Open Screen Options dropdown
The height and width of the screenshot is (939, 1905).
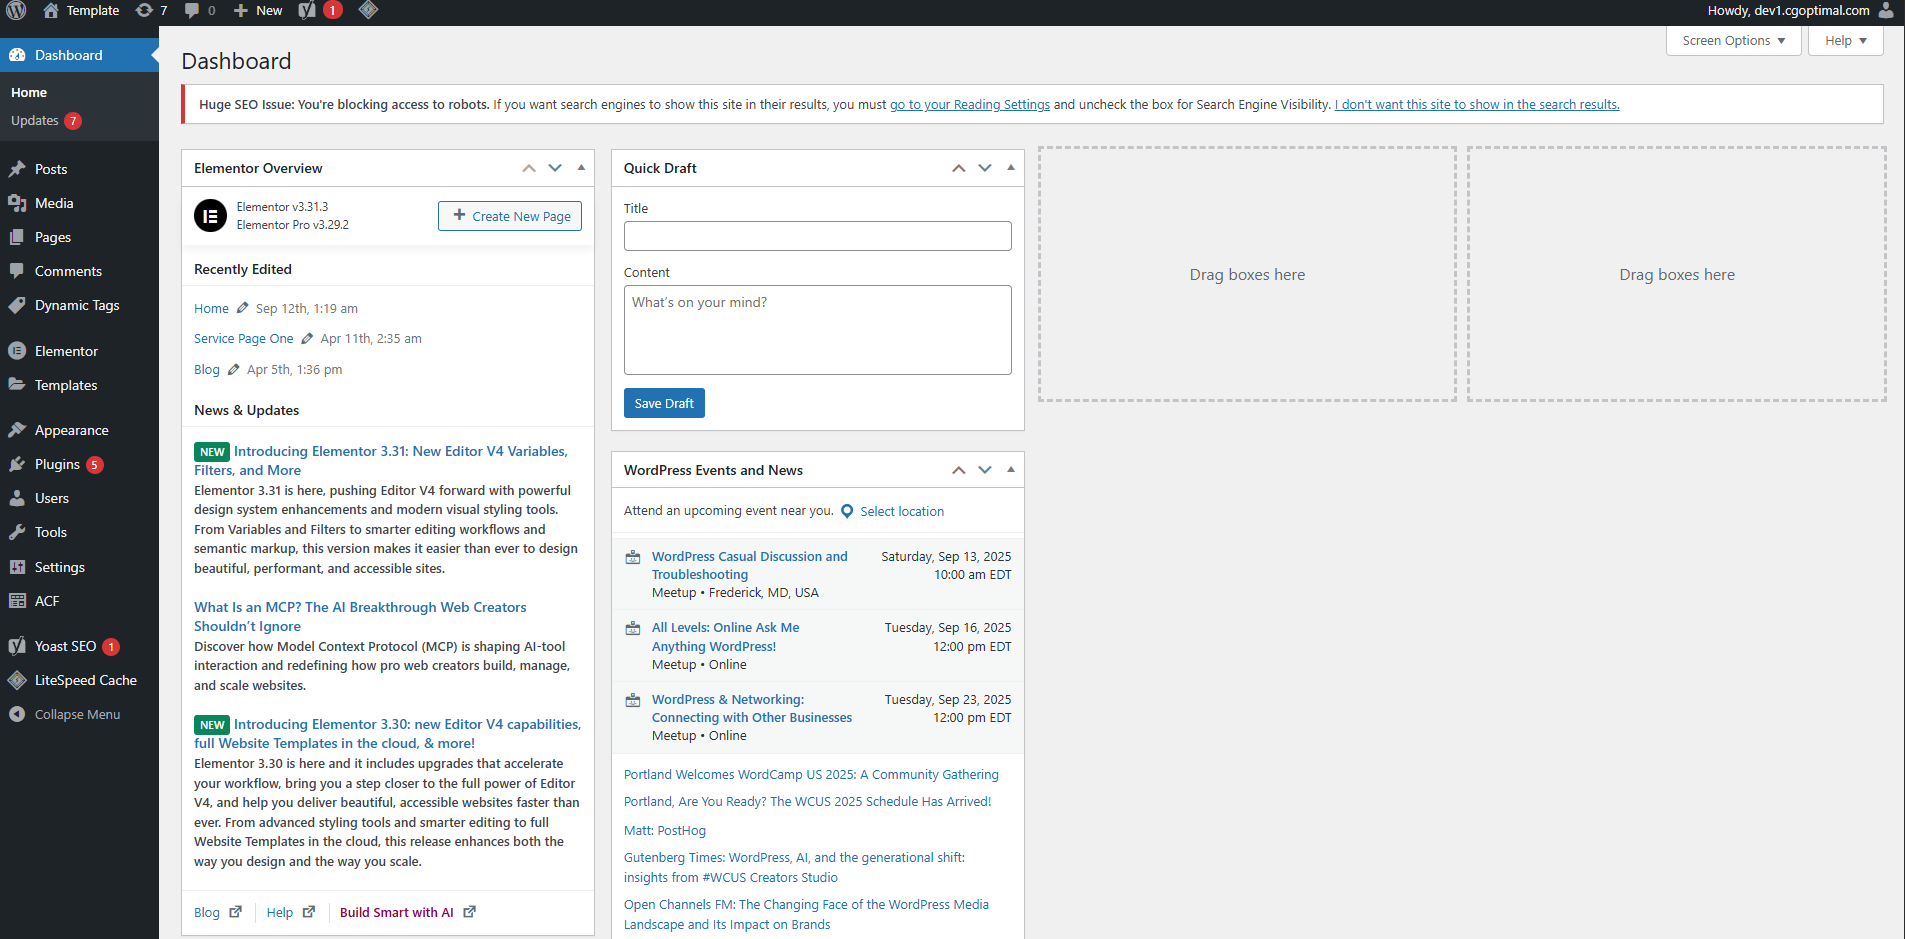tap(1733, 41)
